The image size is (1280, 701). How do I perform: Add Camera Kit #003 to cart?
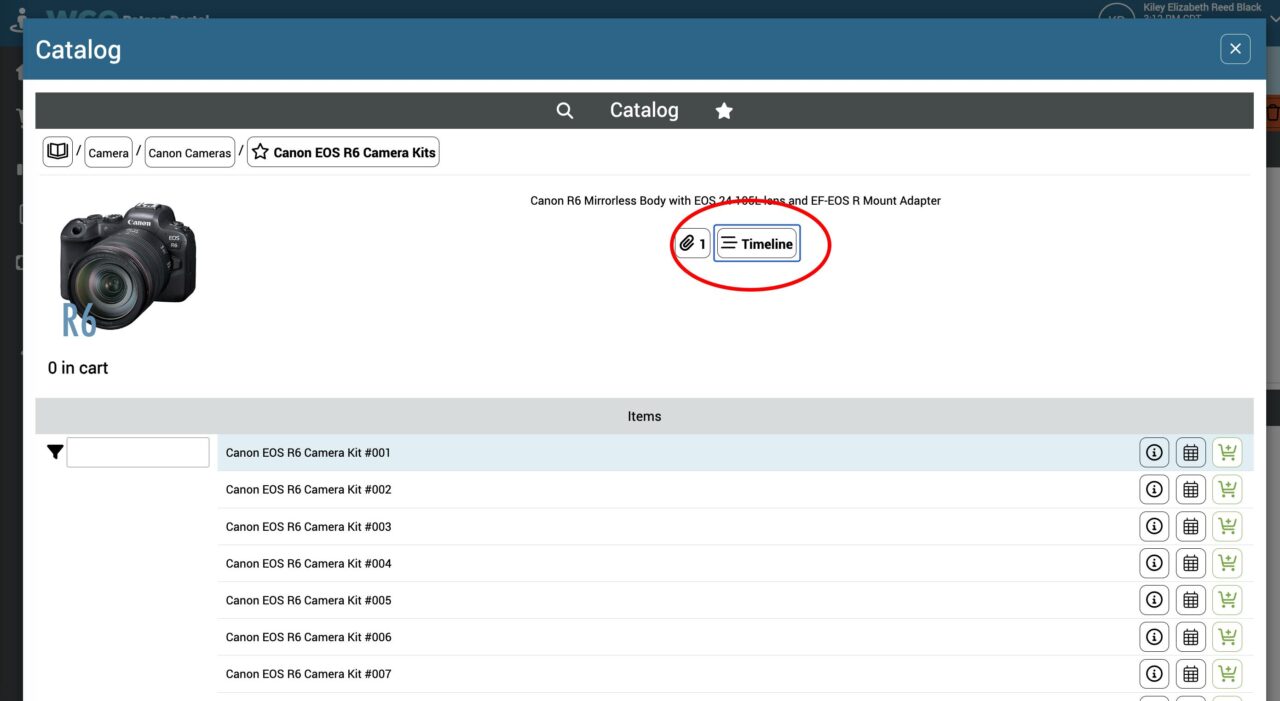click(1227, 526)
